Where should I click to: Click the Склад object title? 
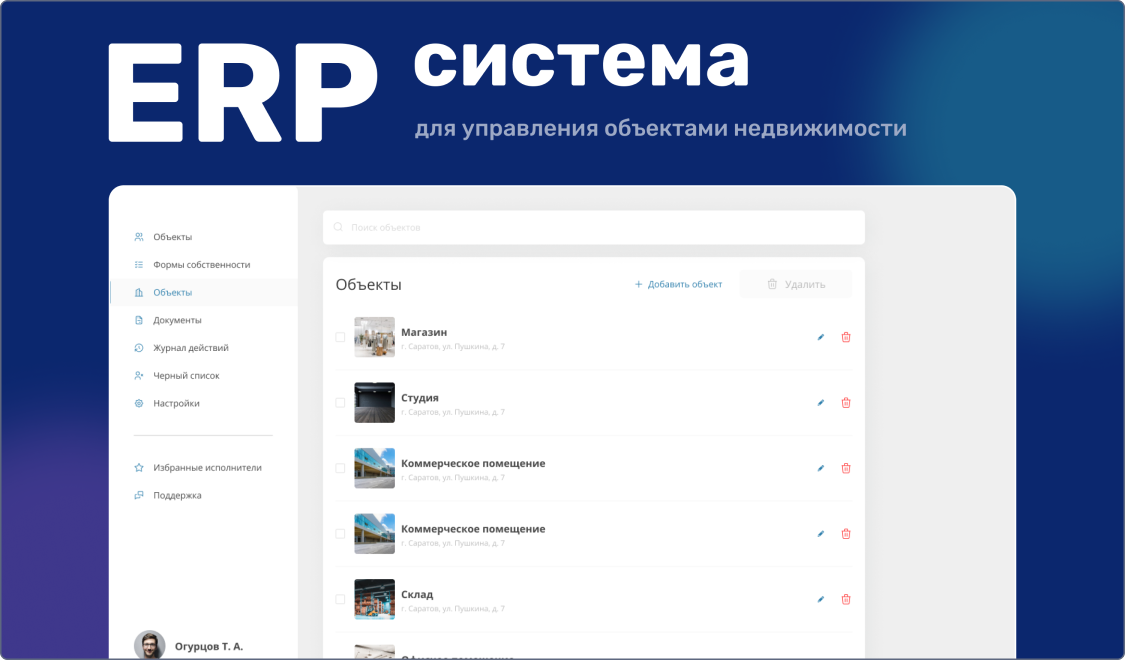pyautogui.click(x=417, y=595)
